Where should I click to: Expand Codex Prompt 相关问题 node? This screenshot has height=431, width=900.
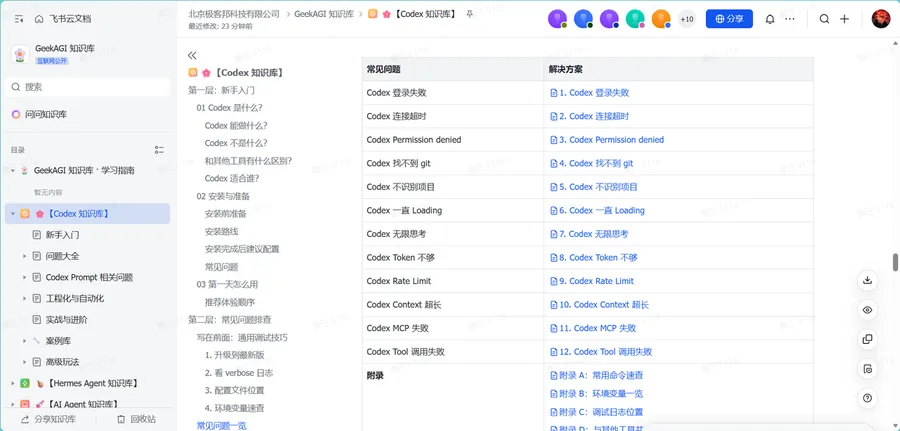[x=25, y=277]
